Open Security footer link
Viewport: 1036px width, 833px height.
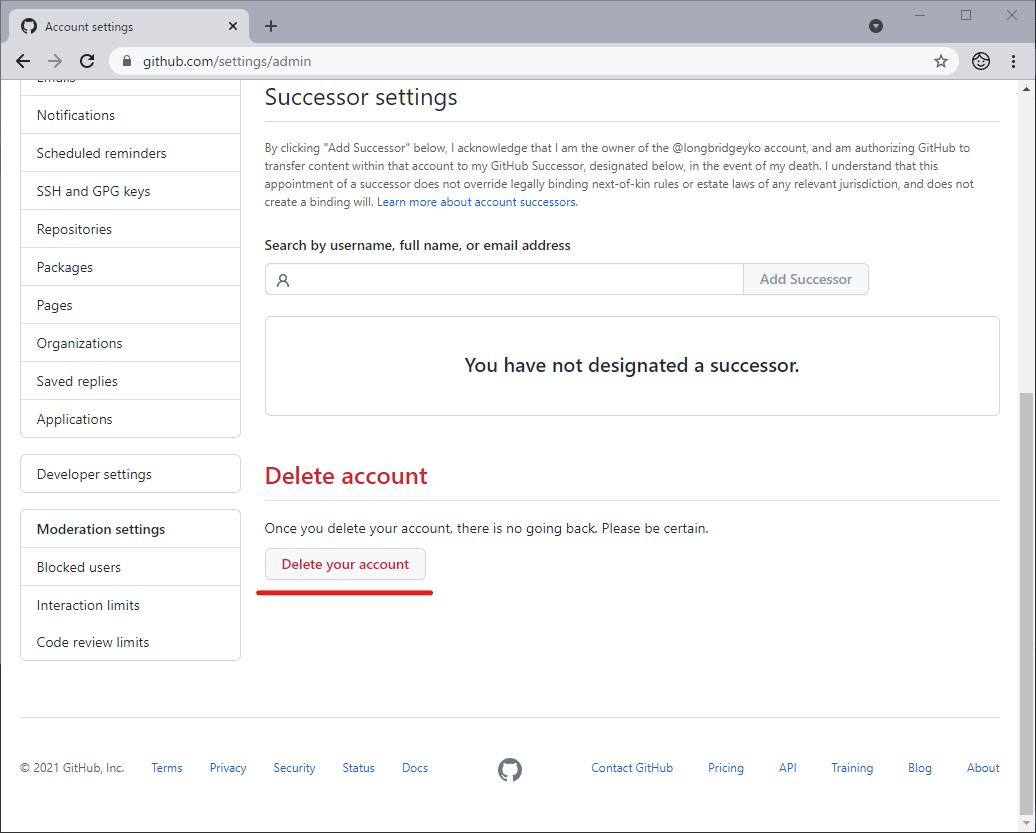pos(294,768)
